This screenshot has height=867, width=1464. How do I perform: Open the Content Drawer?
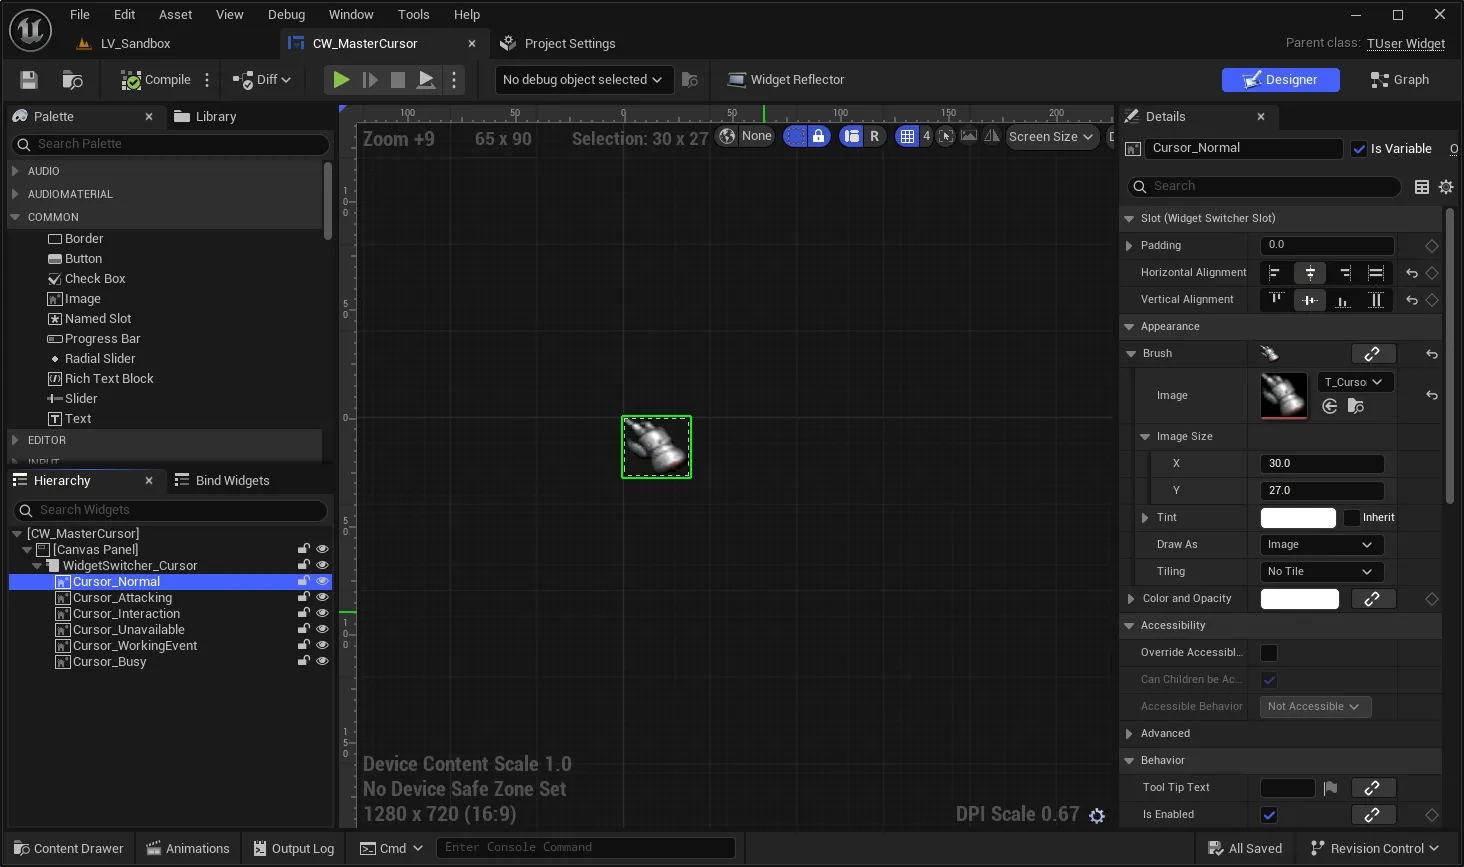click(x=68, y=849)
